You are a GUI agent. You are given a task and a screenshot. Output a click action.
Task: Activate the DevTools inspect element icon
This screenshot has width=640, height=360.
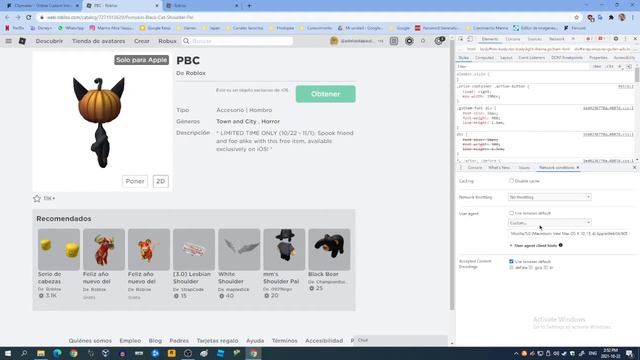[x=461, y=39]
